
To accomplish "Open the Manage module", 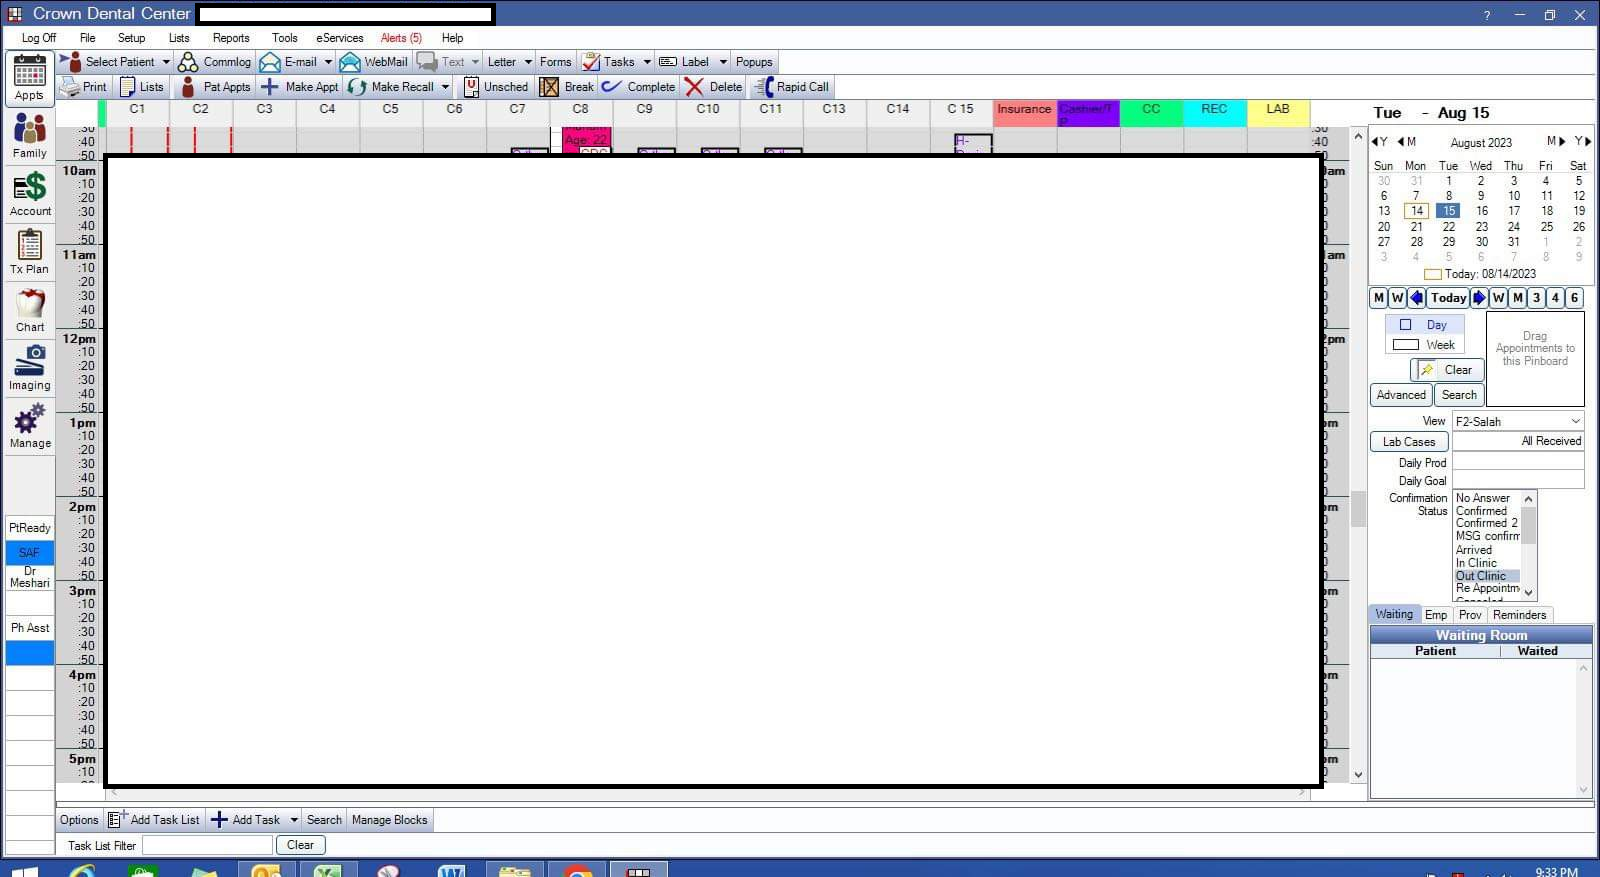I will [x=29, y=426].
